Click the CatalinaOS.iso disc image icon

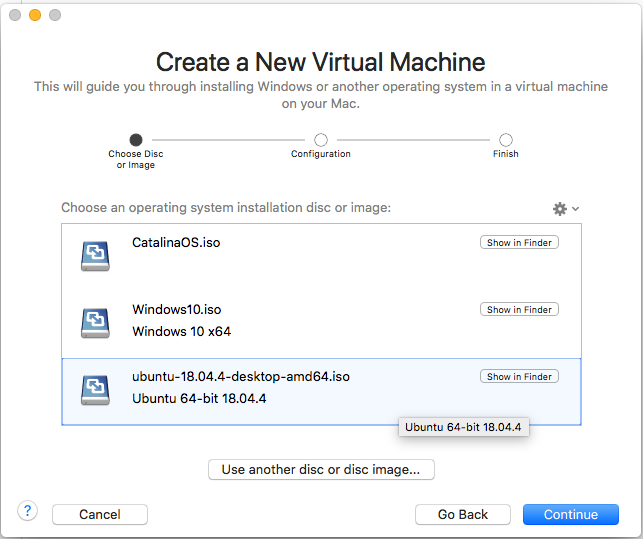[x=95, y=256]
